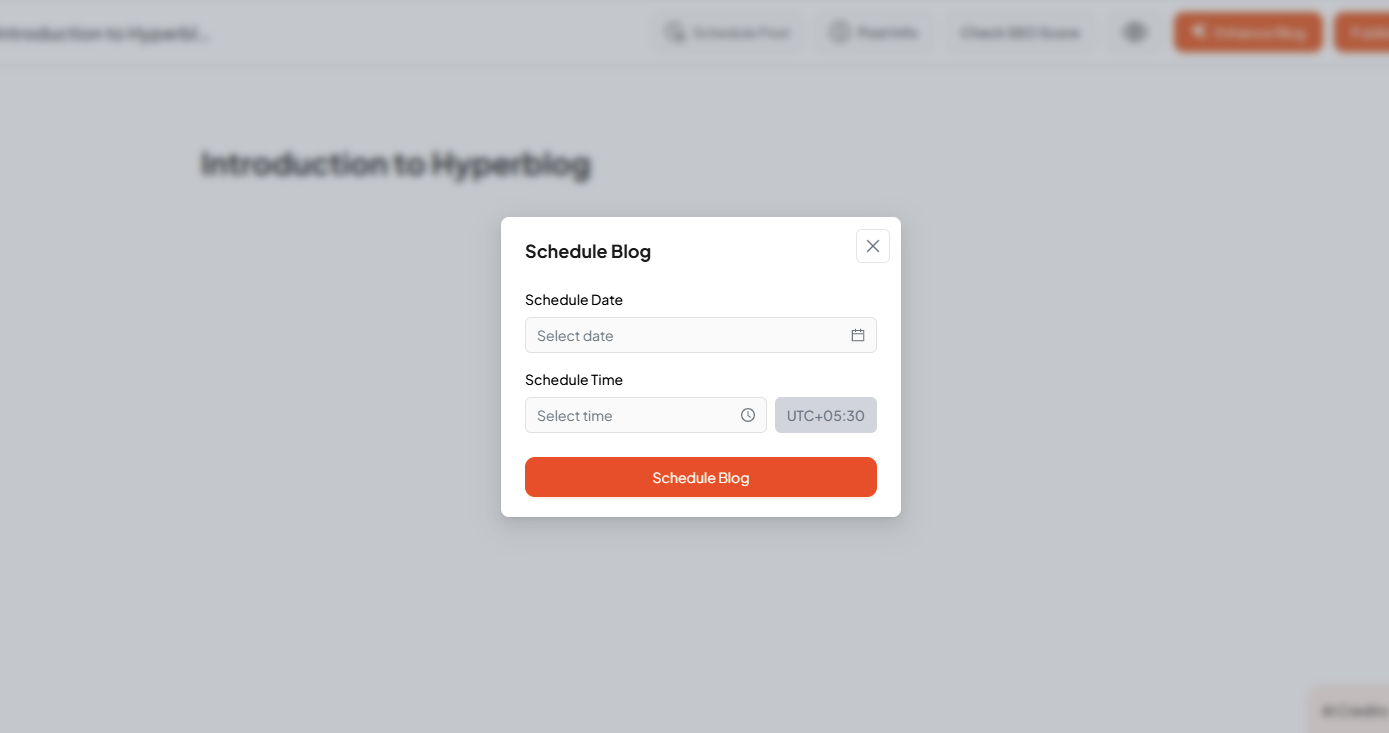The height and width of the screenshot is (733, 1389).
Task: Click the Enhance Blog button
Action: [x=1247, y=31]
